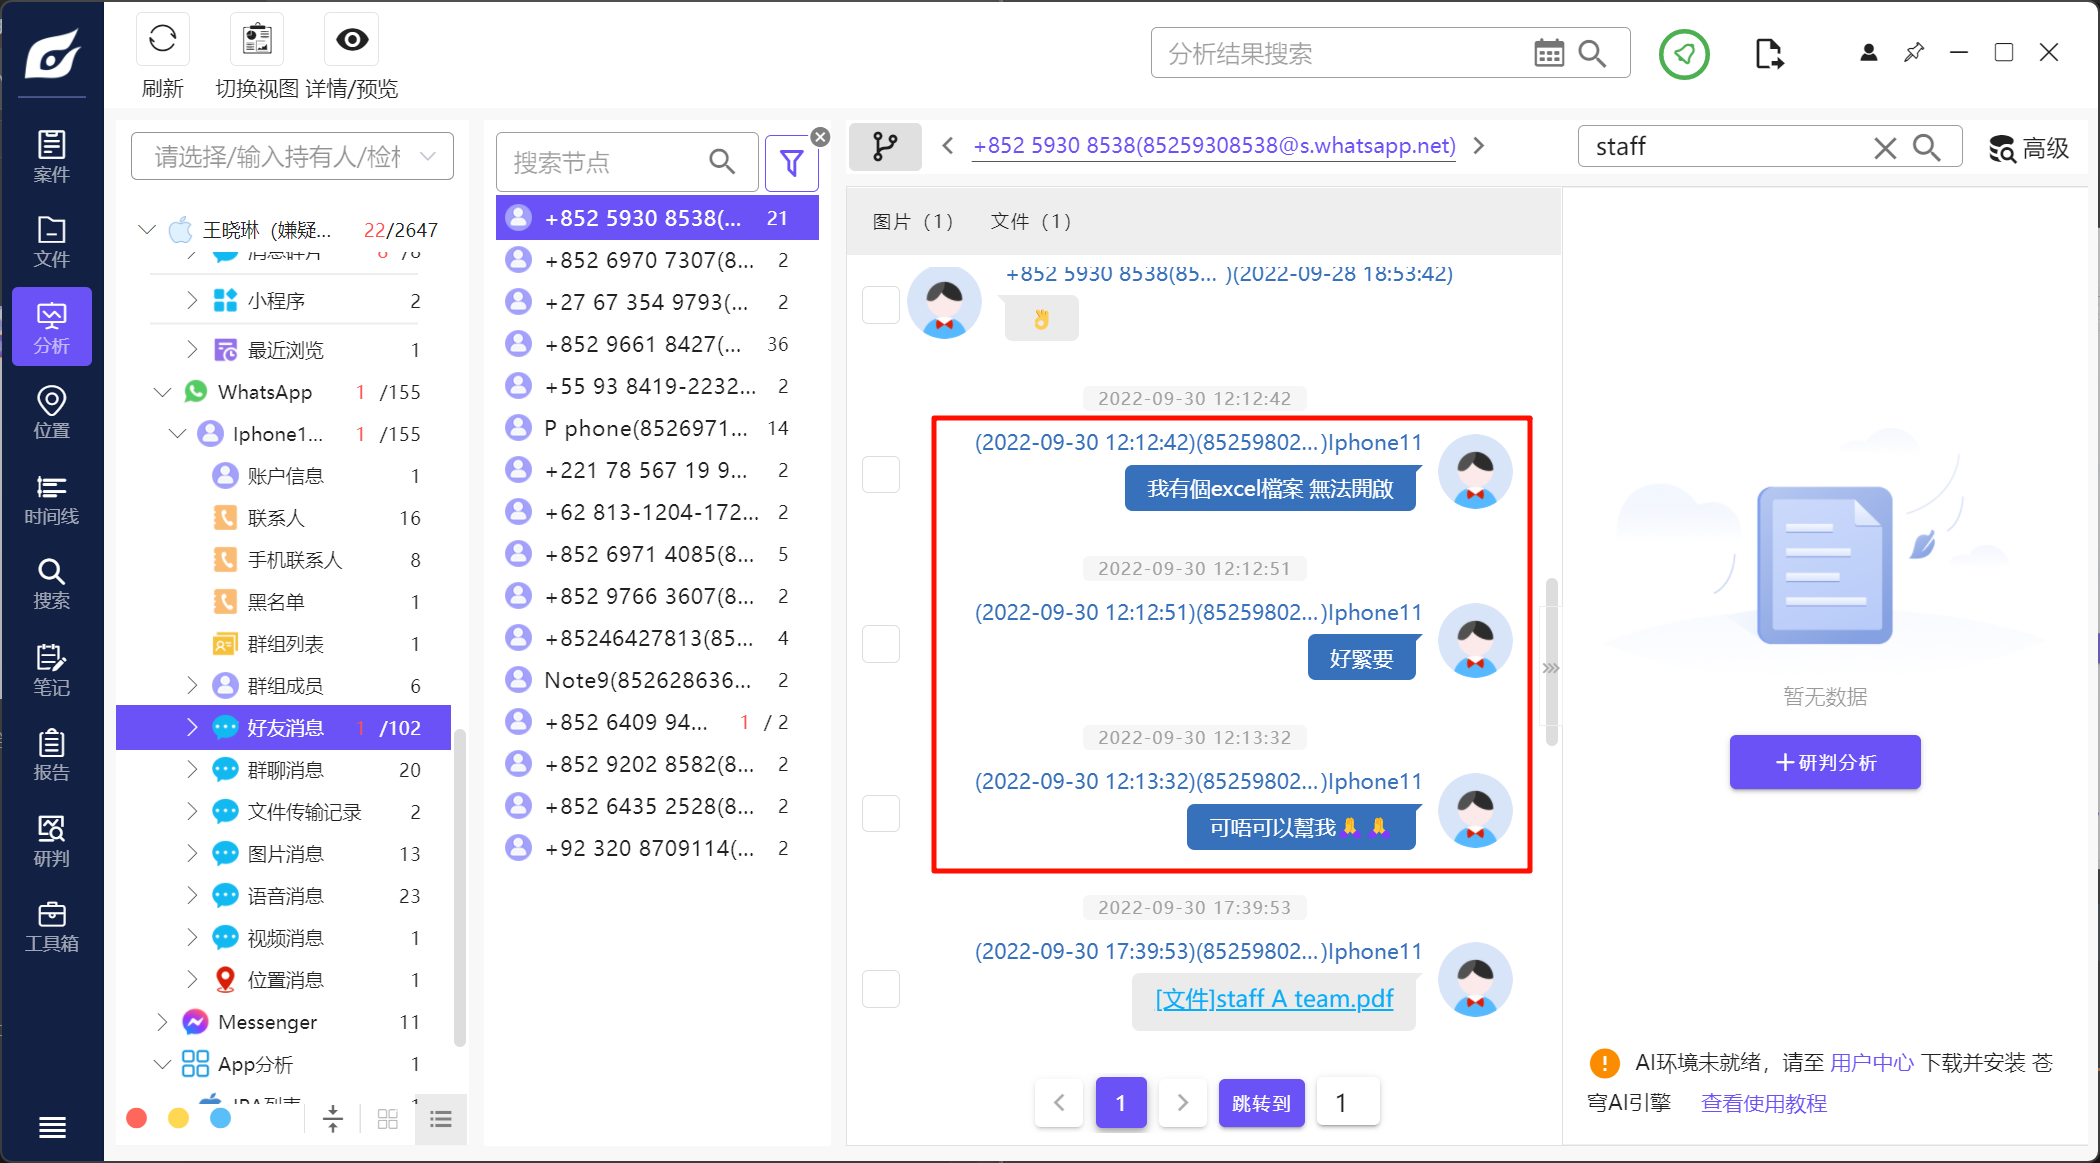Click the green shield icon
Viewport: 2100px width, 1163px height.
tap(1684, 54)
